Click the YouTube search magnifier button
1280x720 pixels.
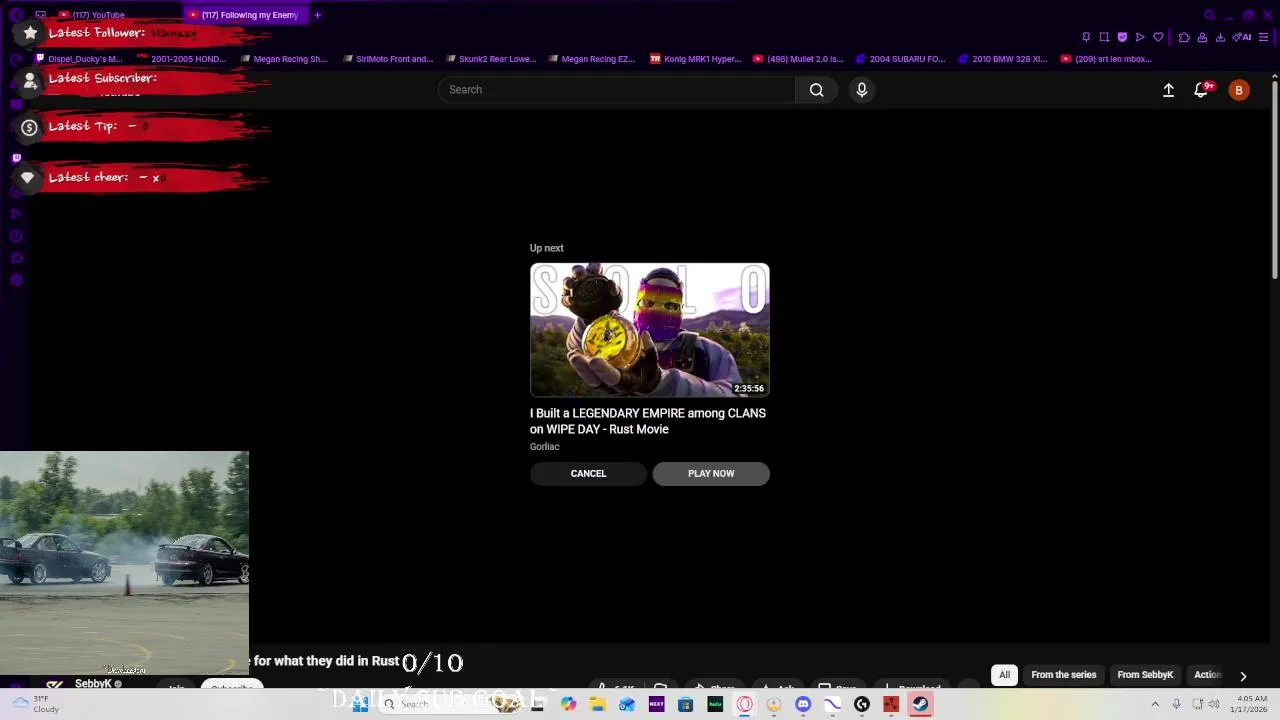pos(816,90)
